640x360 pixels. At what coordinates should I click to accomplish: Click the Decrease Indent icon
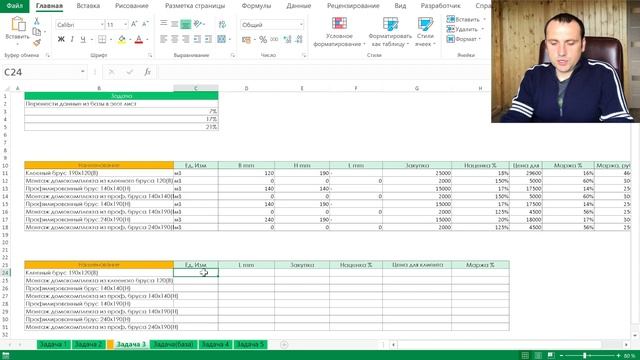(197, 39)
